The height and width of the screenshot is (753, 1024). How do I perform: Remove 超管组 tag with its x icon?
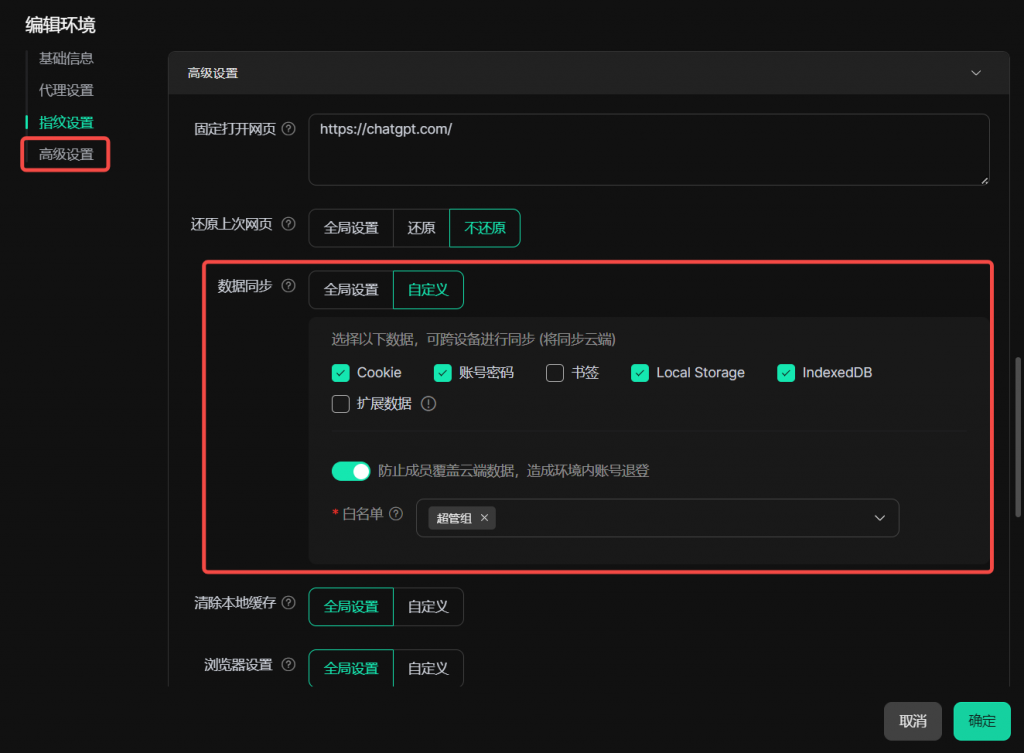[485, 518]
